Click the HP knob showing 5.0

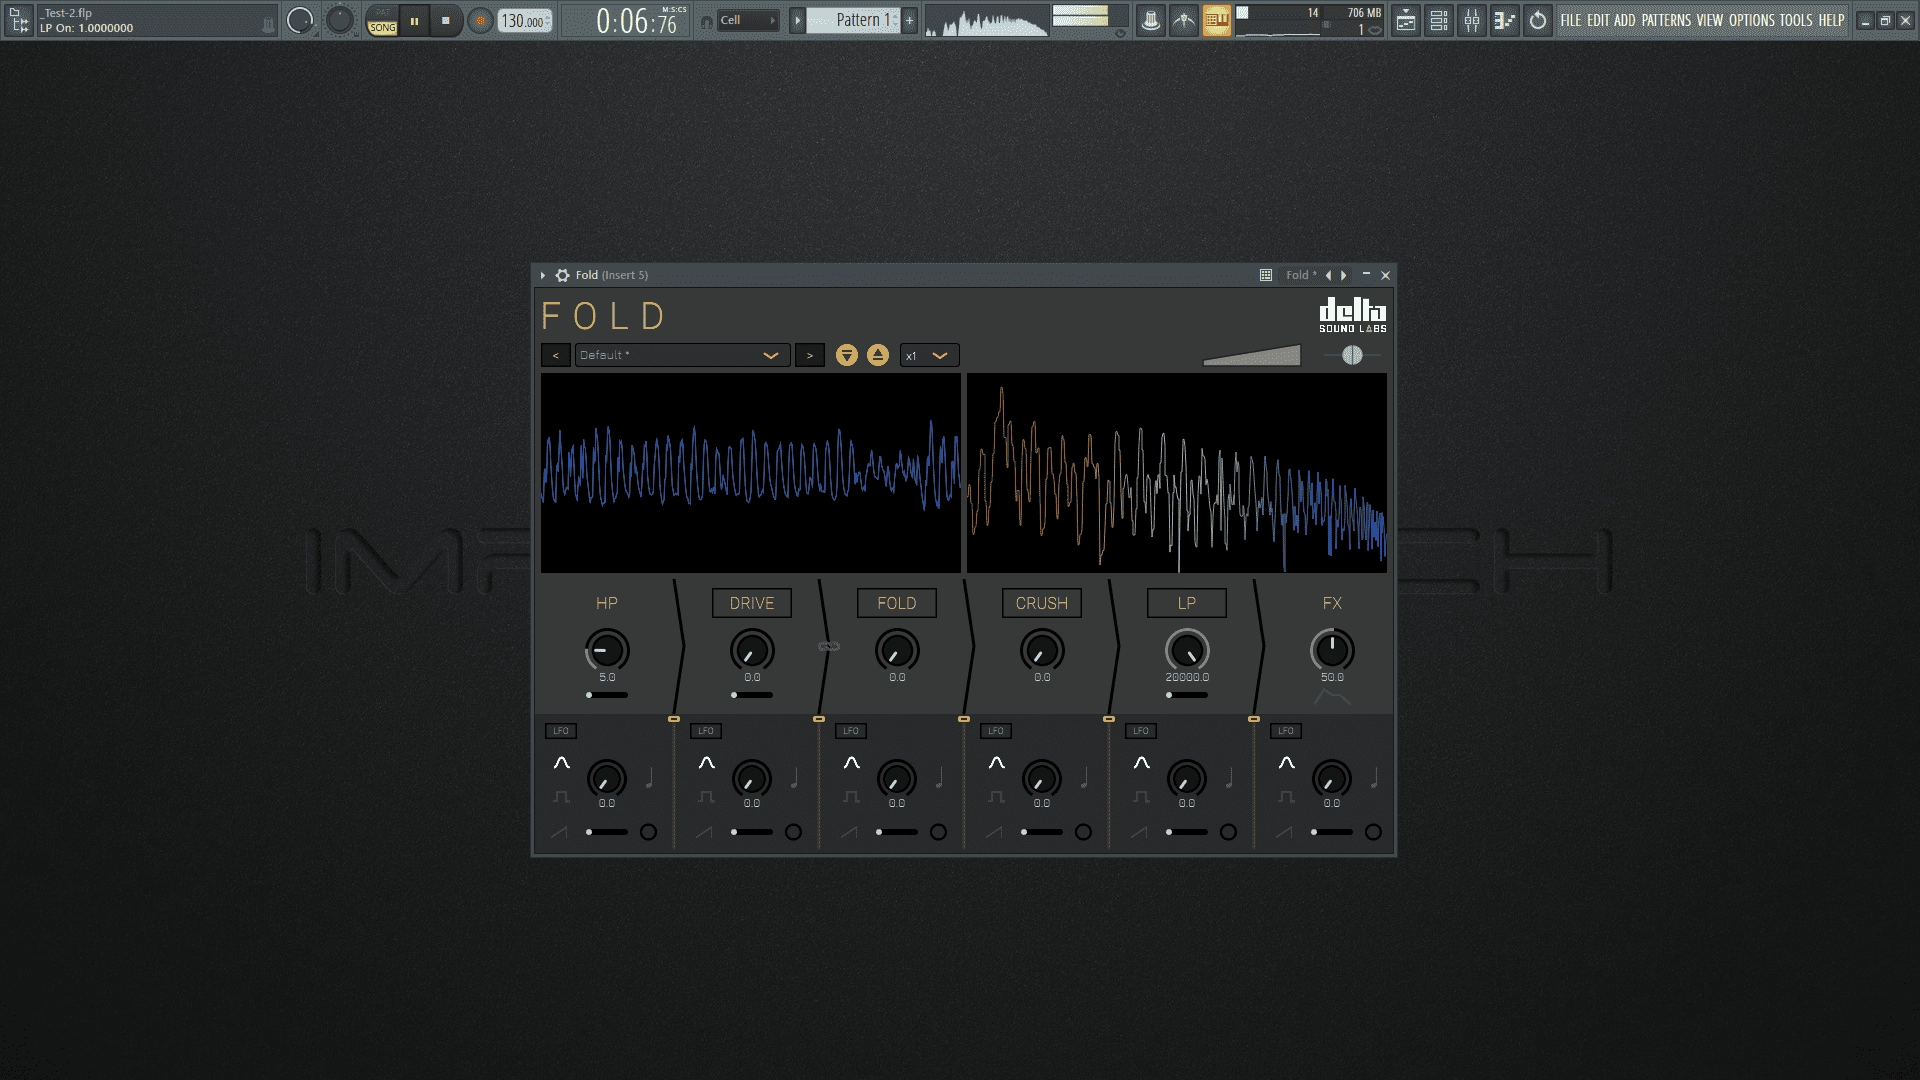pos(607,651)
